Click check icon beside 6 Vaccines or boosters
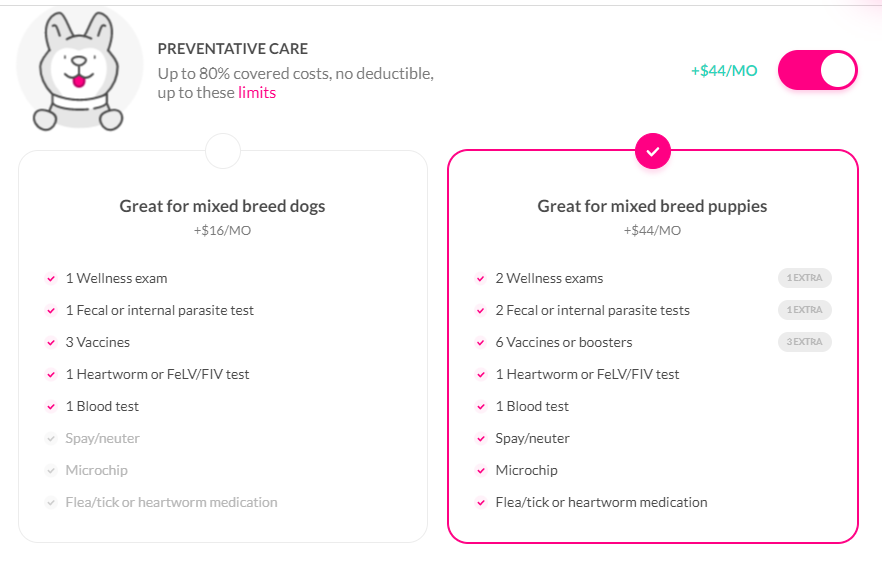This screenshot has height=562, width=882. 481,343
